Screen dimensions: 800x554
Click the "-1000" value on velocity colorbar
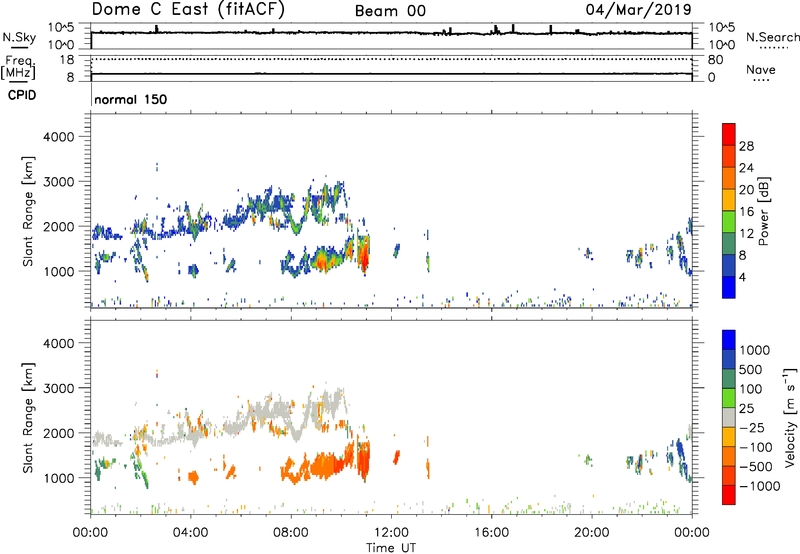point(760,486)
